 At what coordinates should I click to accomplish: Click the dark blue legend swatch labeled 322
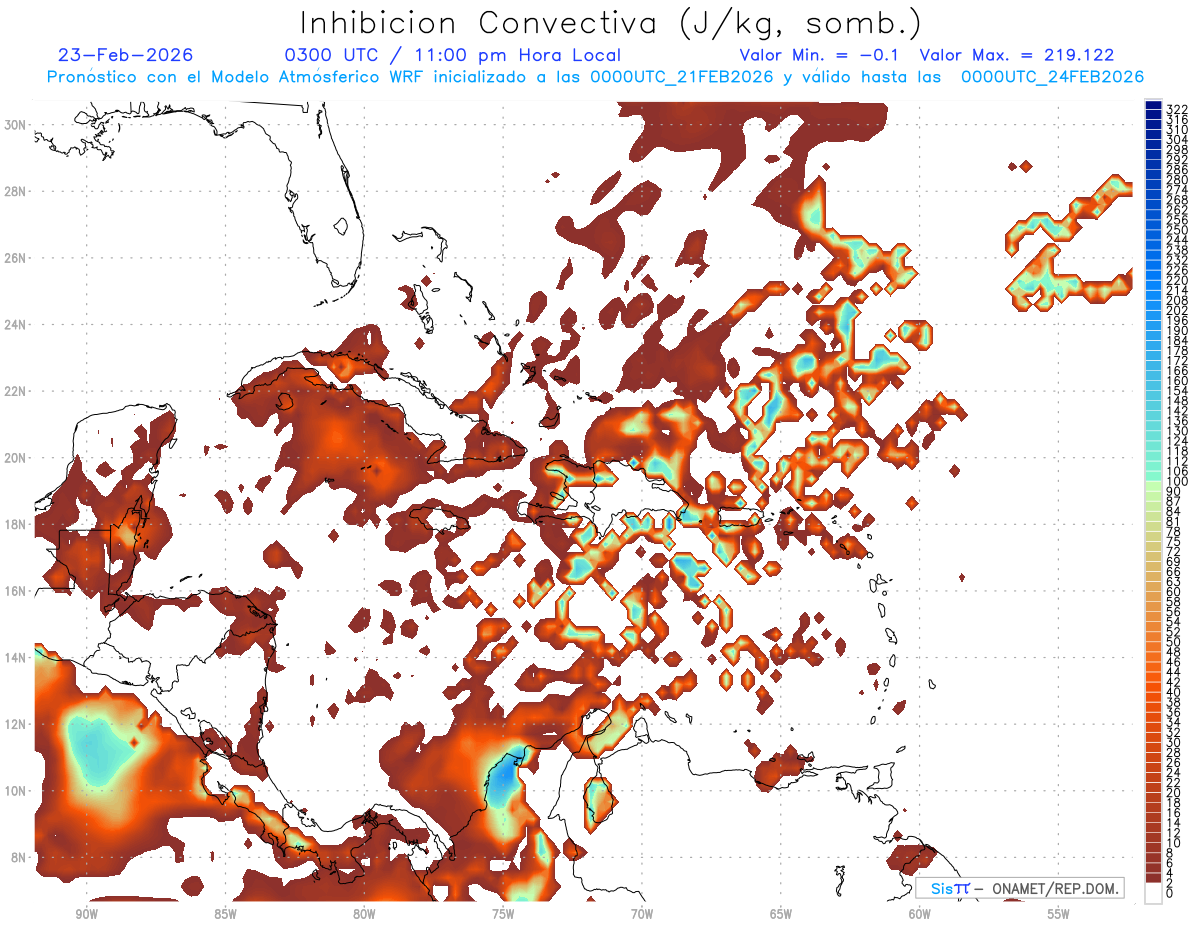click(x=1154, y=105)
